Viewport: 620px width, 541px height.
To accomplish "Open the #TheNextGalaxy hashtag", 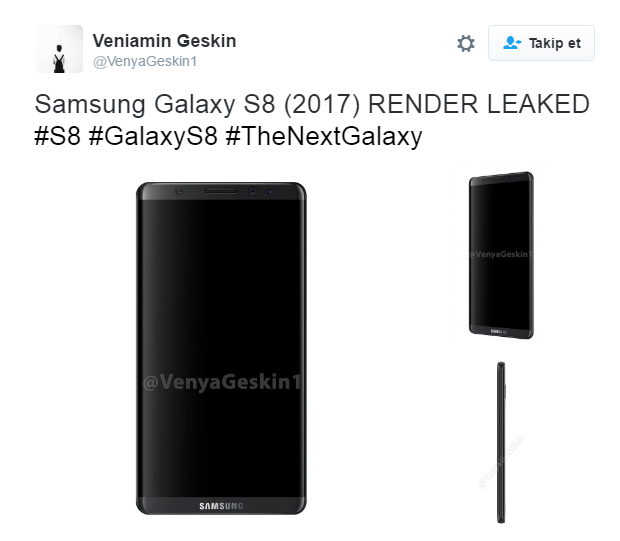I will pyautogui.click(x=324, y=137).
